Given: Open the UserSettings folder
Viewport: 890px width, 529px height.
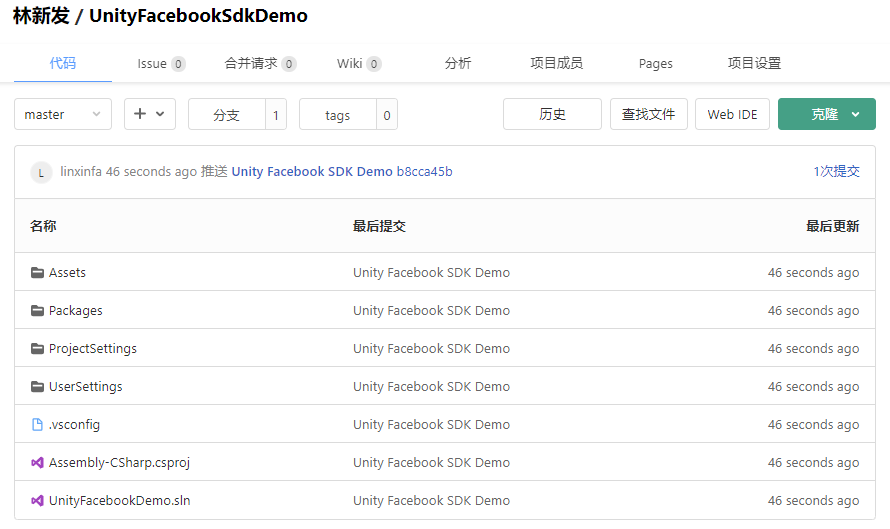Looking at the screenshot, I should (86, 387).
